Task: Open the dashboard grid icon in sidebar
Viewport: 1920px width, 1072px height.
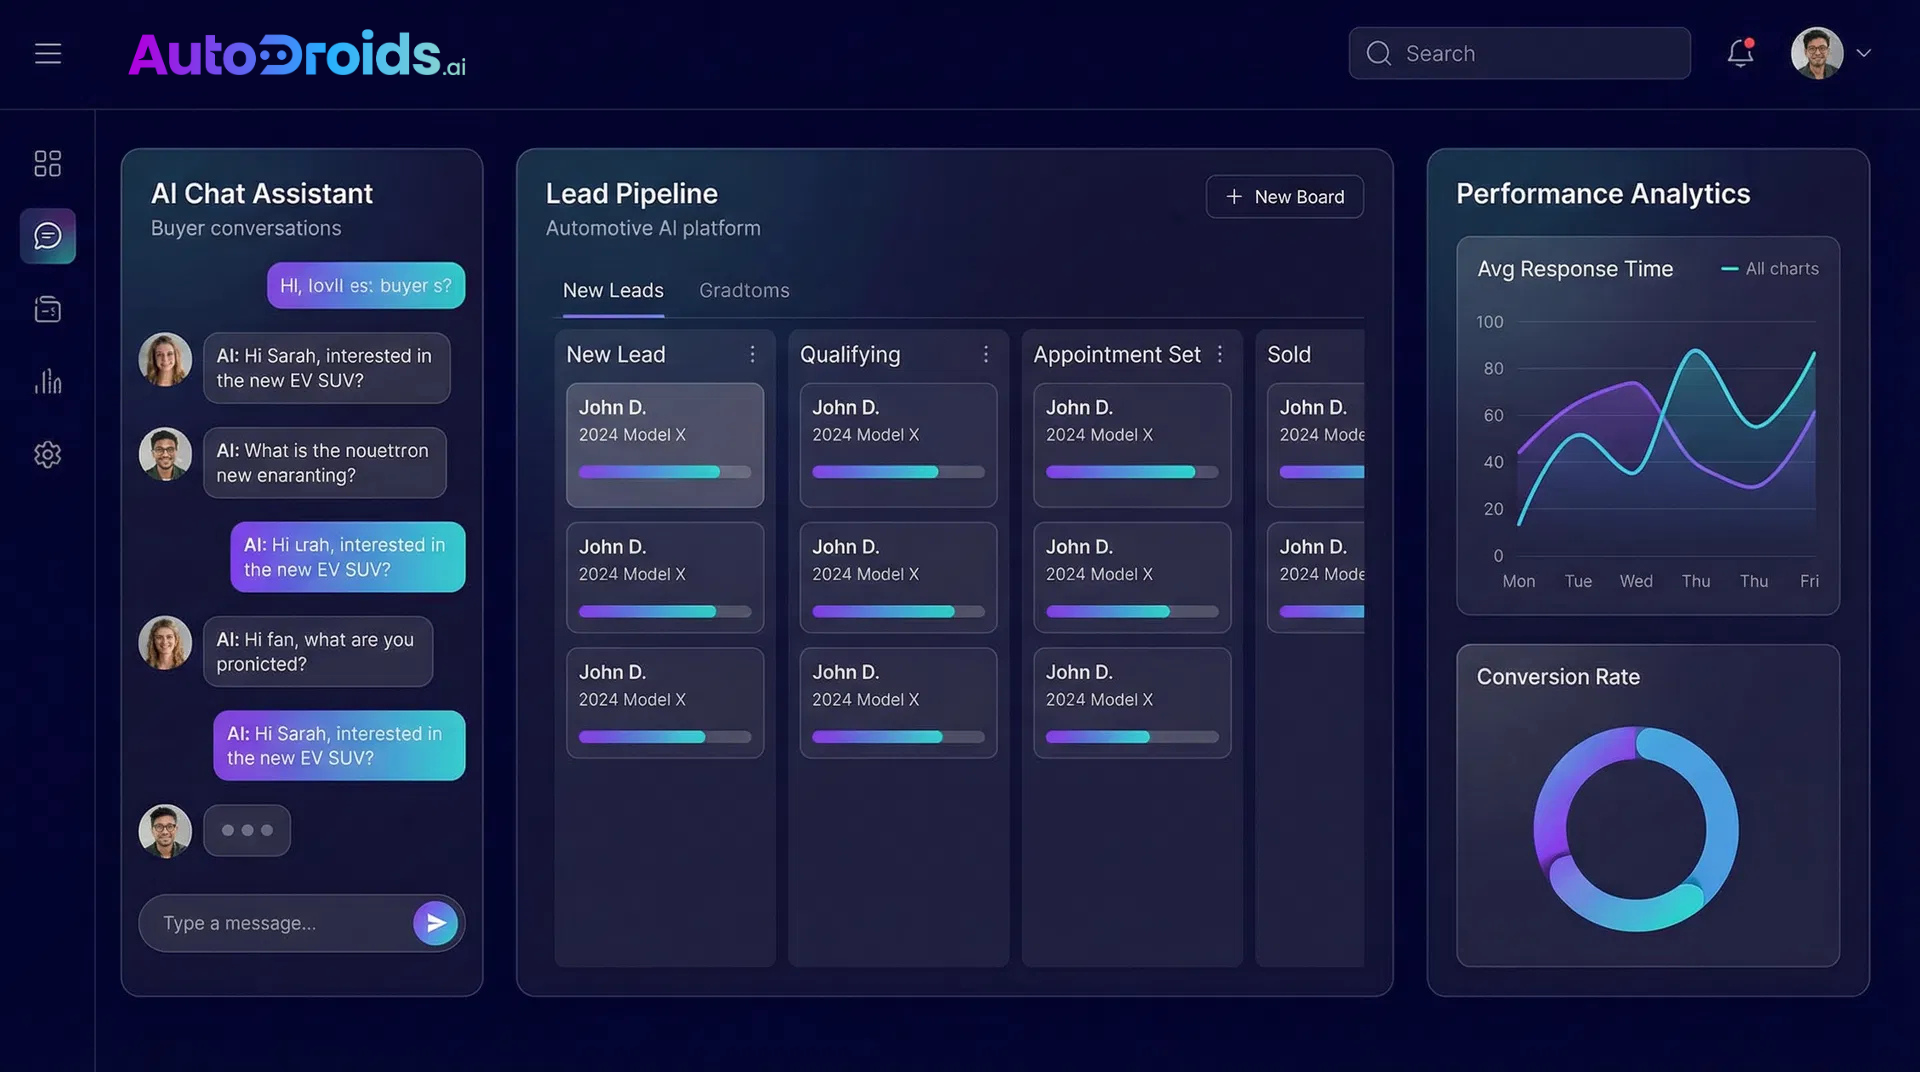Action: coord(47,162)
